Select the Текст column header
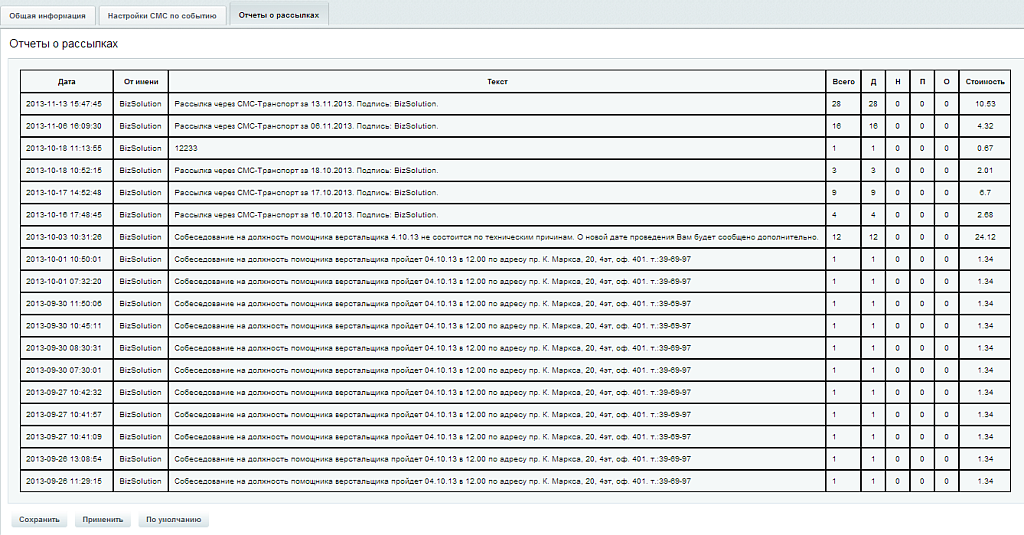 [497, 81]
